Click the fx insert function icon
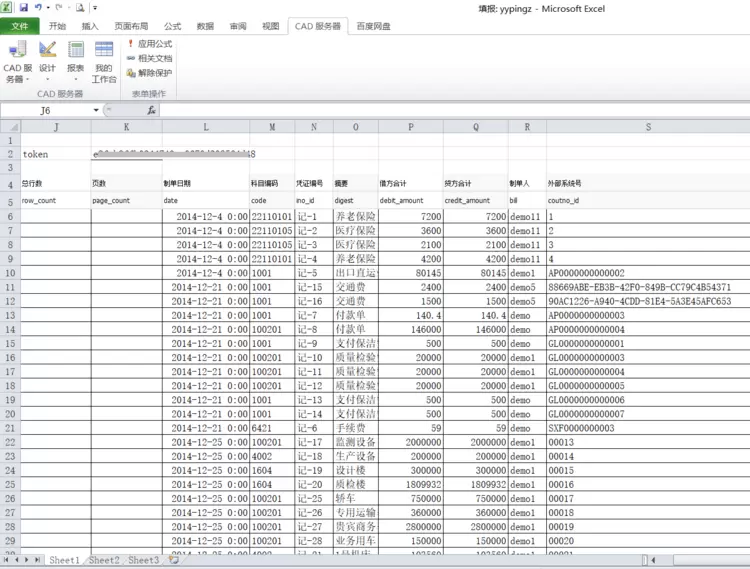750x569 pixels. pos(151,110)
